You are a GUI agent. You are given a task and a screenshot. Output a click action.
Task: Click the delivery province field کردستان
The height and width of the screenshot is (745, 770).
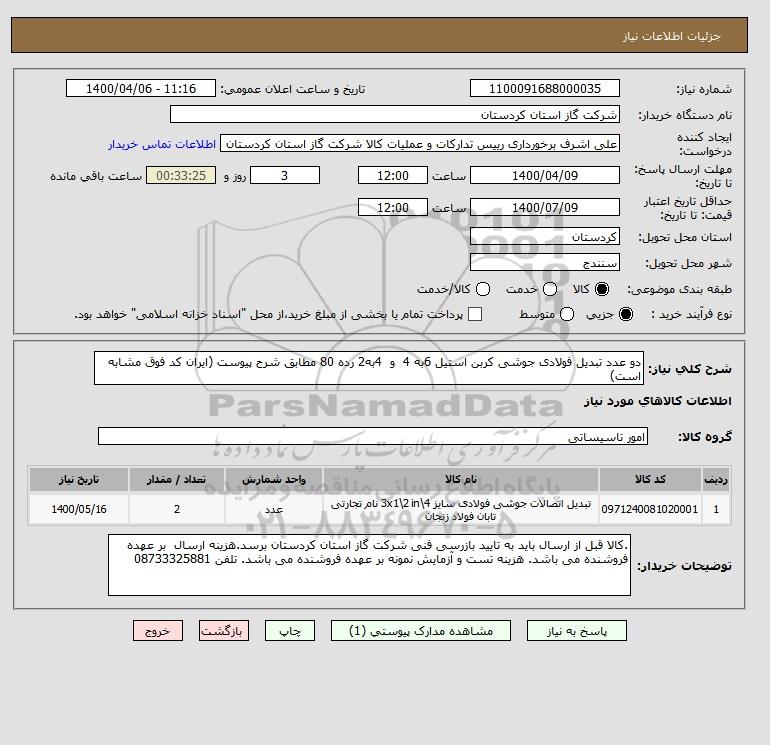point(545,237)
